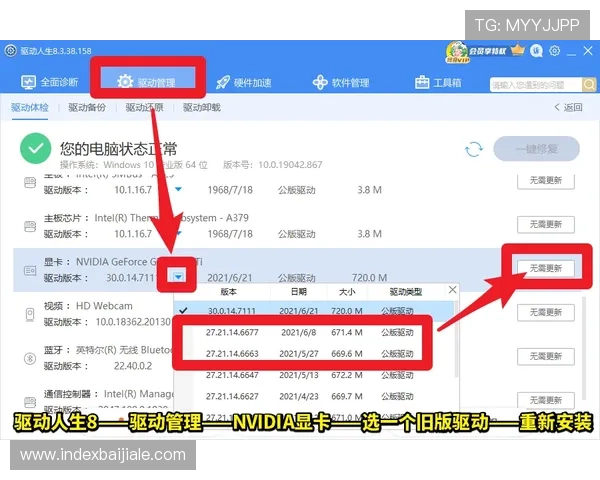
Task: Click 无需更新 button for Intel Thermal Subsystem
Action: click(x=546, y=224)
